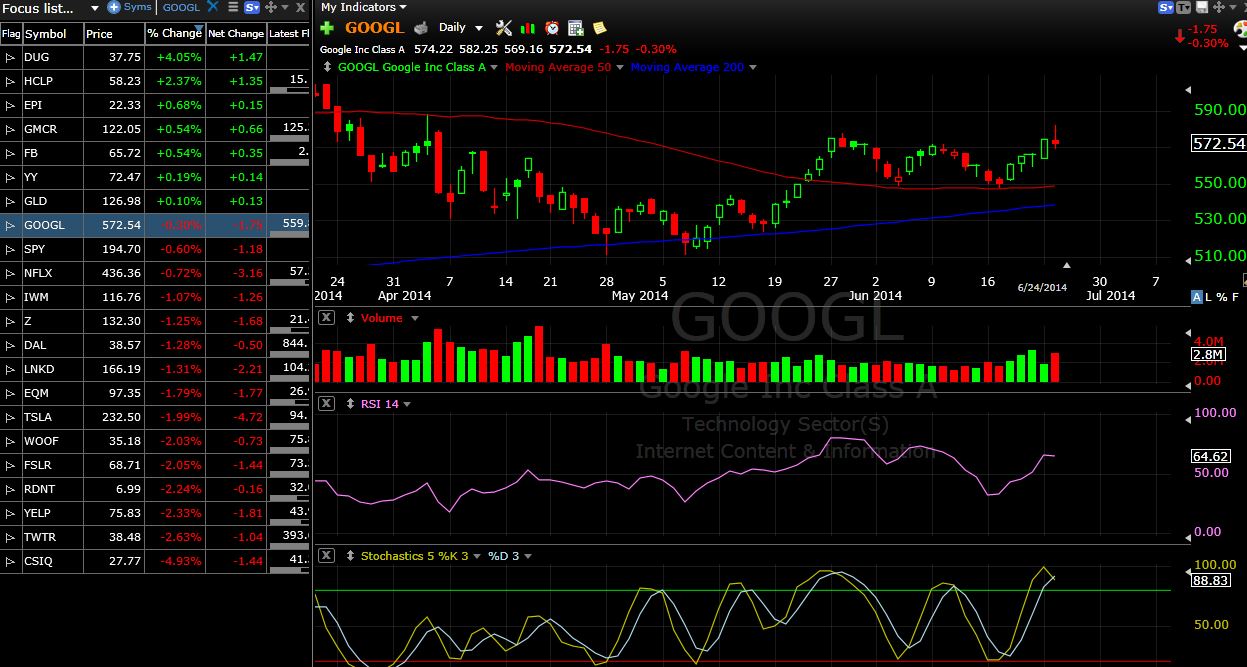Close the RSI 14 pane
The width and height of the screenshot is (1247, 667).
pos(326,404)
